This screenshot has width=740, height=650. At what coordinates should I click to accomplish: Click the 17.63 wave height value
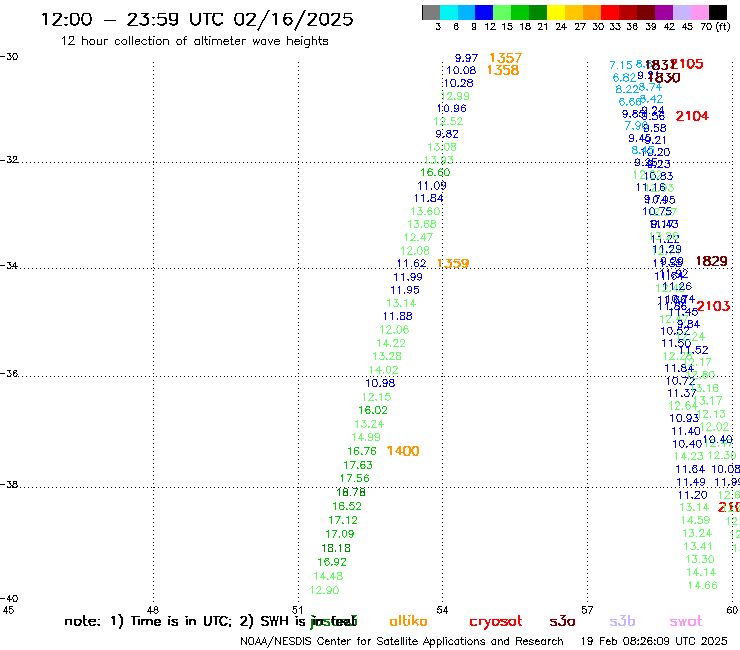point(358,465)
